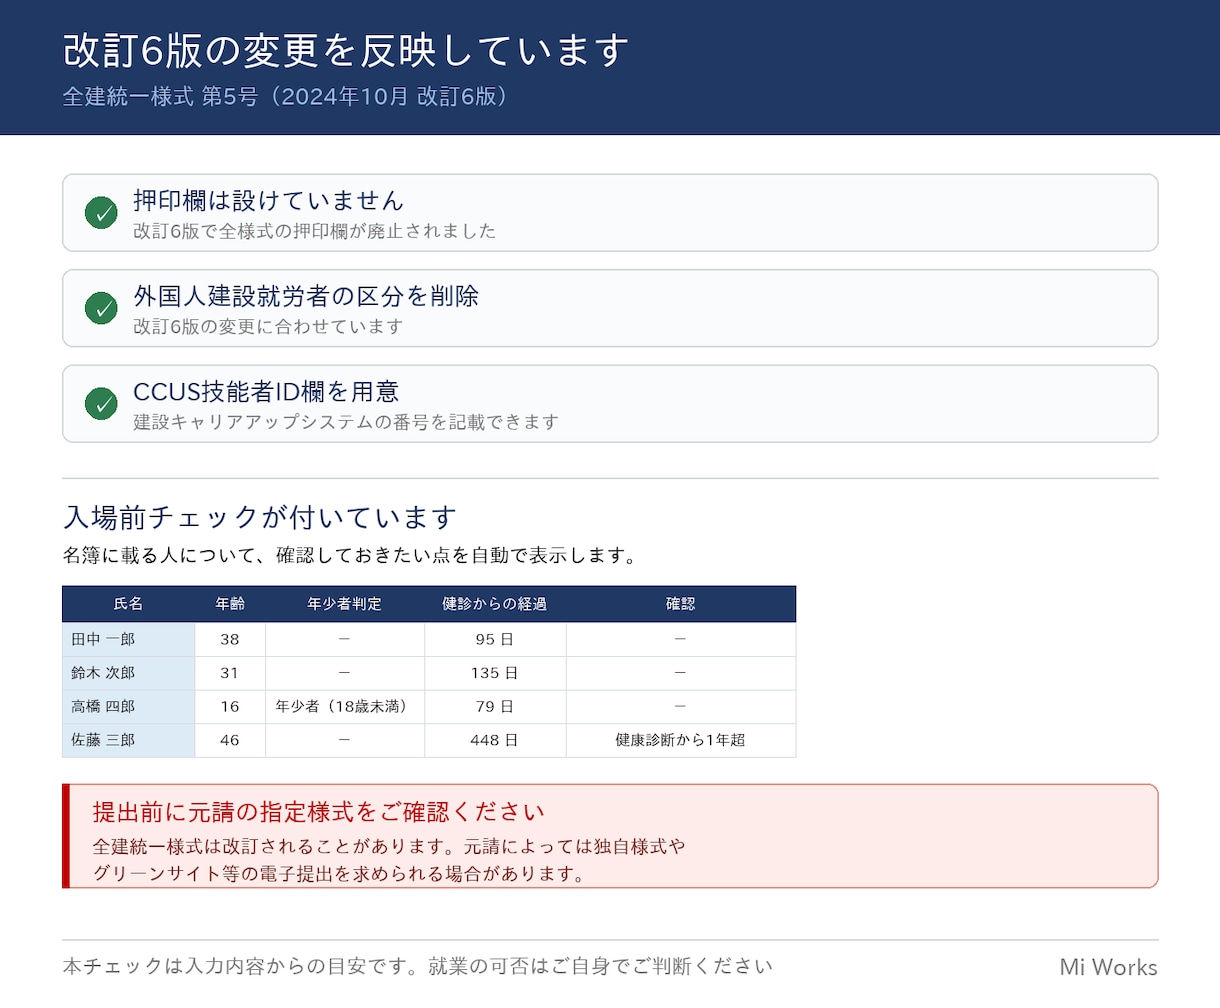Click the age value 46
Image resolution: width=1220 pixels, height=1008 pixels.
pos(230,741)
